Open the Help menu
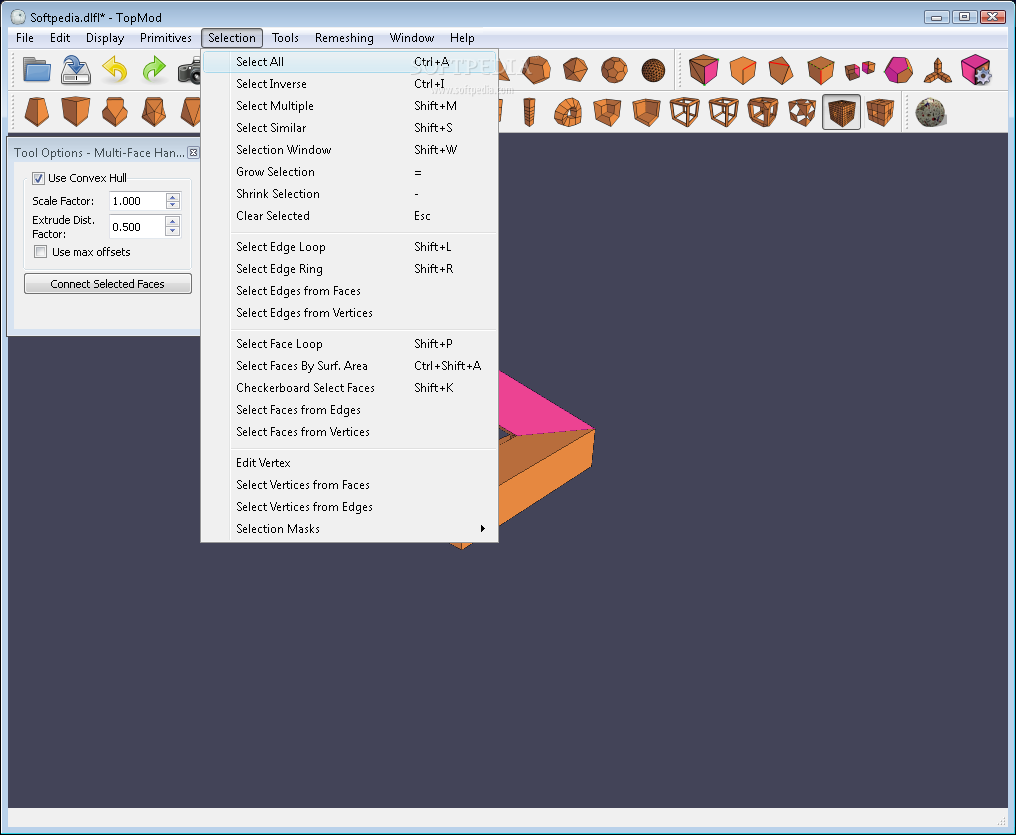The width and height of the screenshot is (1016, 835). click(x=462, y=38)
